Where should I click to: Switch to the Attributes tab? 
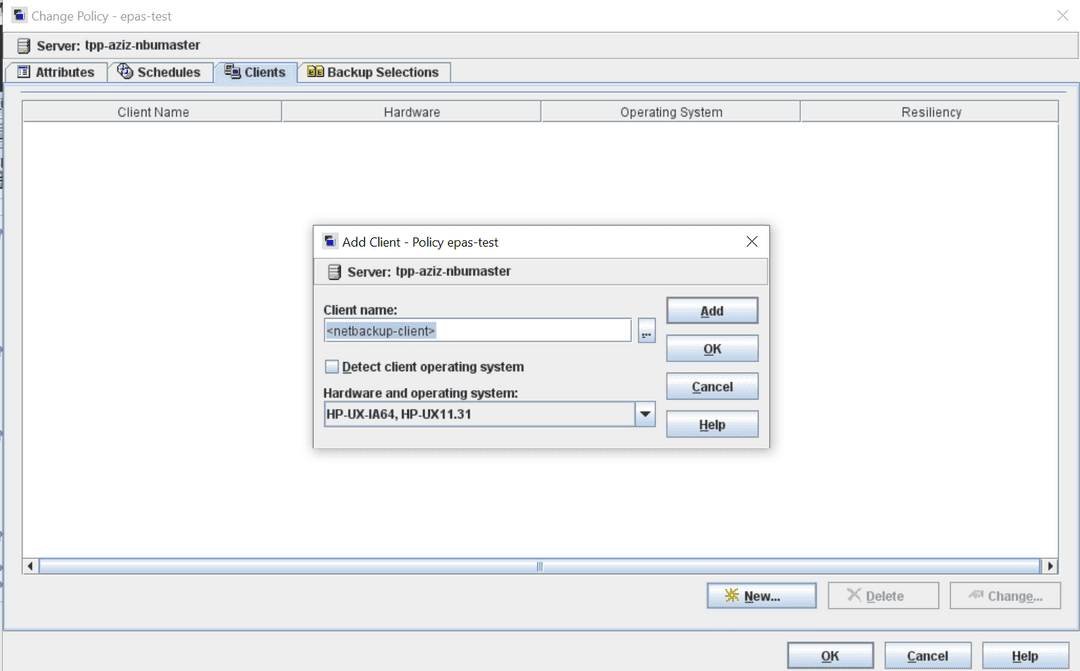click(x=56, y=72)
